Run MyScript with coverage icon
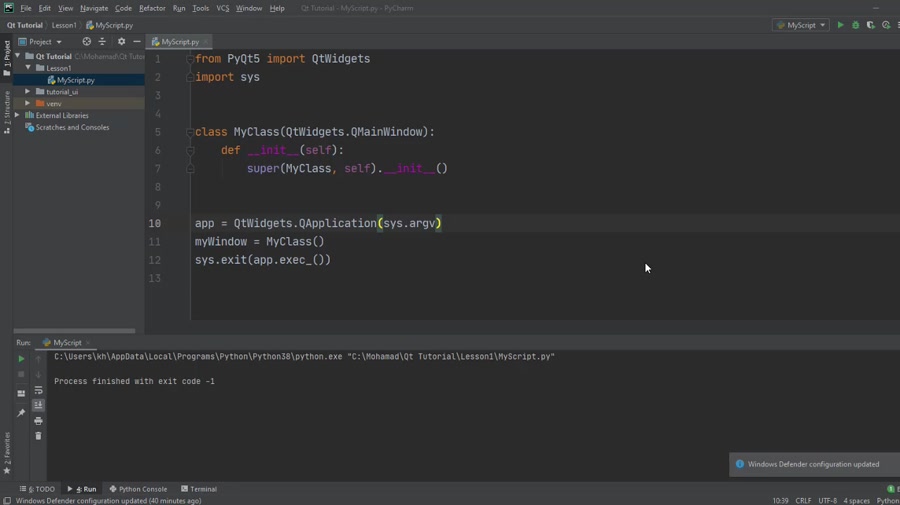The width and height of the screenshot is (900, 505). 870,25
